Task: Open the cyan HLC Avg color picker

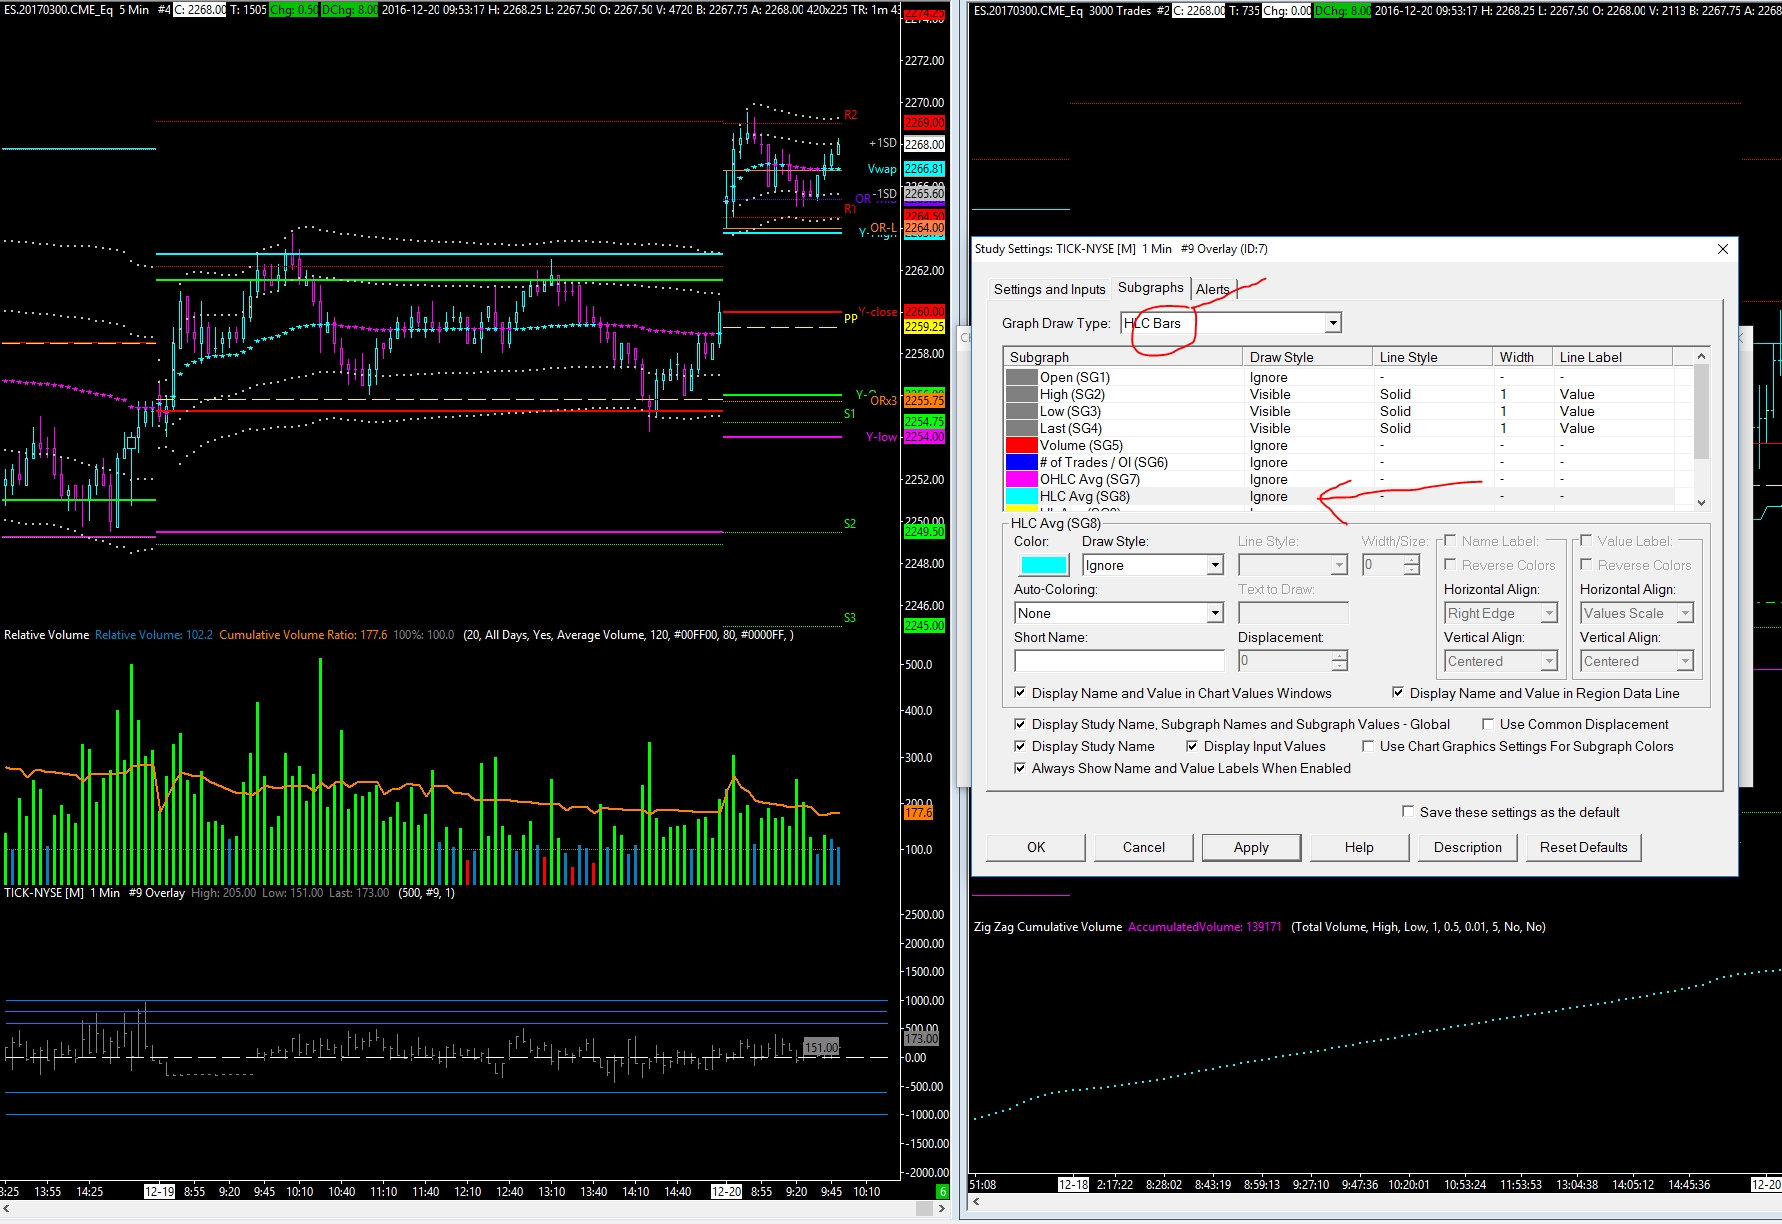Action: [x=1043, y=566]
